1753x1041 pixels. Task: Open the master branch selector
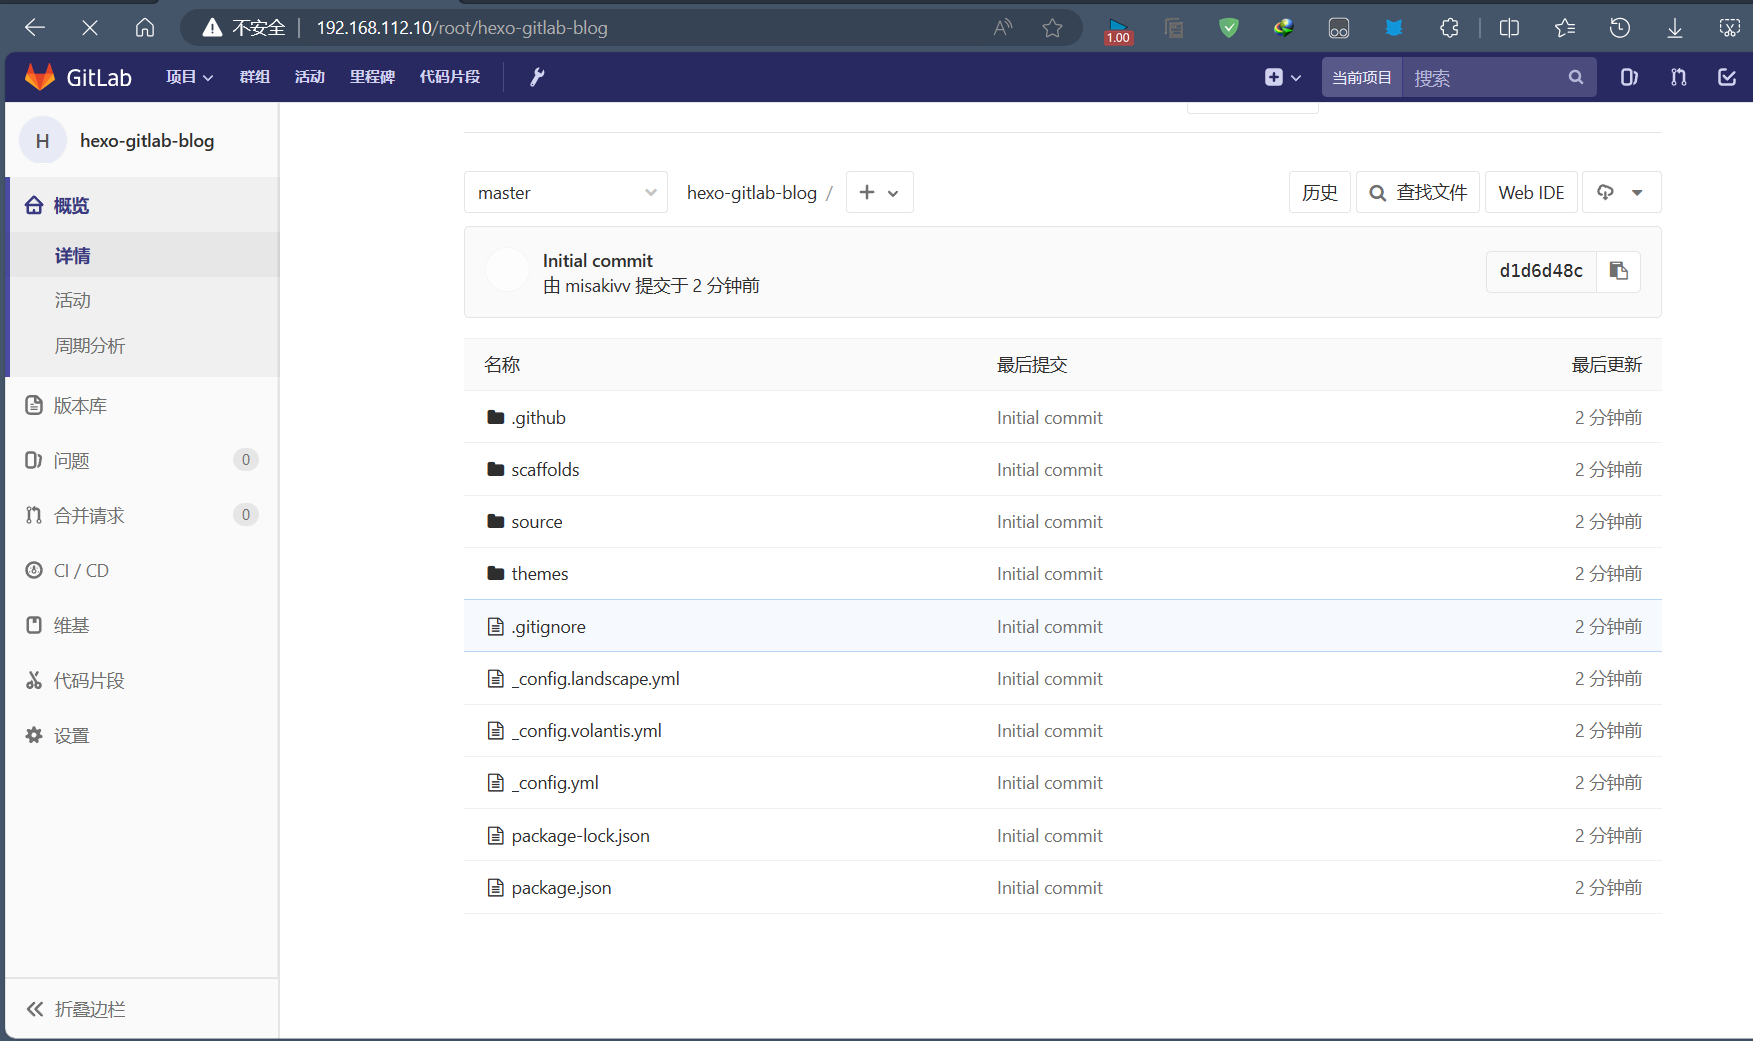(x=565, y=192)
